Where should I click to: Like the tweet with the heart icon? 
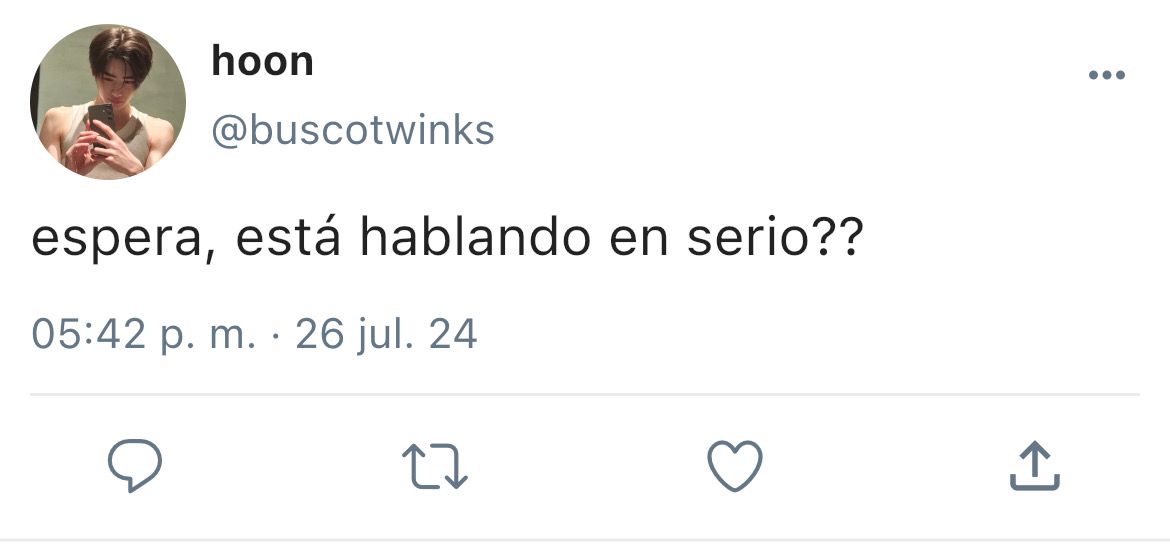click(x=735, y=465)
